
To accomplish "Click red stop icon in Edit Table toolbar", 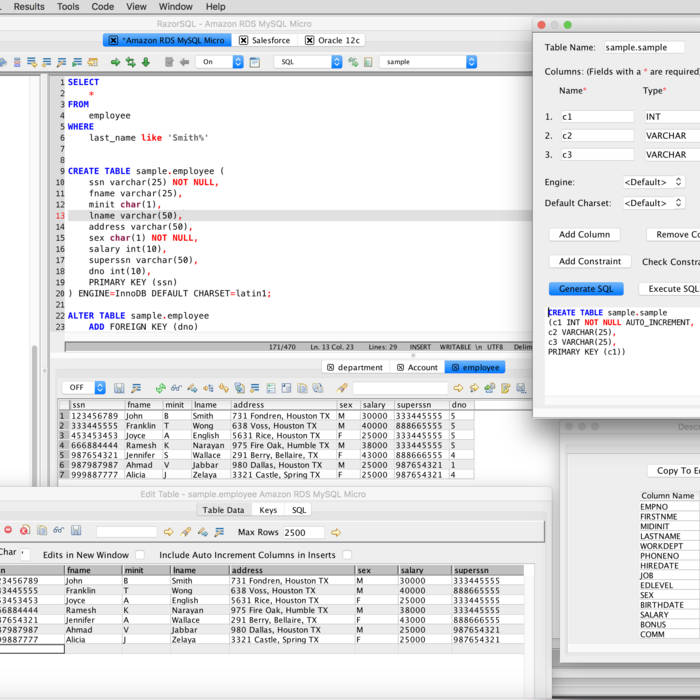I will [x=8, y=530].
